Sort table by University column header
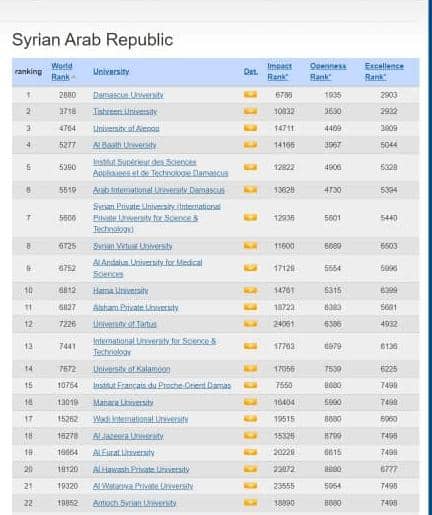Image resolution: width=432 pixels, height=515 pixels. click(111, 71)
